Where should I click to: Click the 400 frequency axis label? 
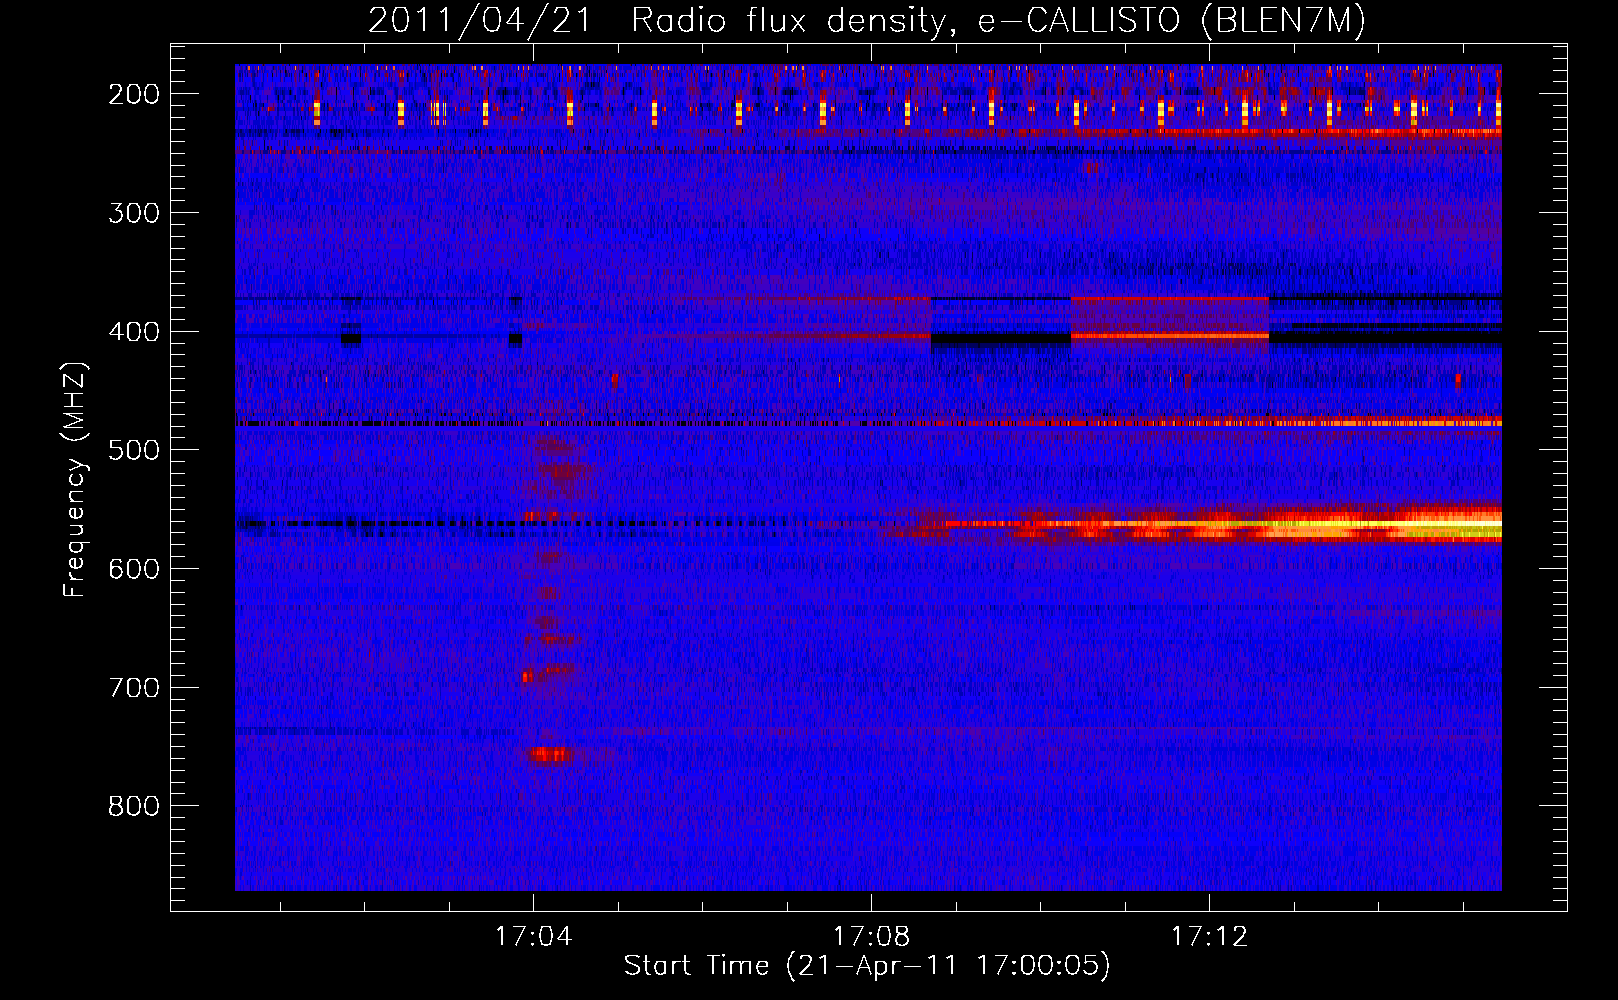pyautogui.click(x=134, y=332)
